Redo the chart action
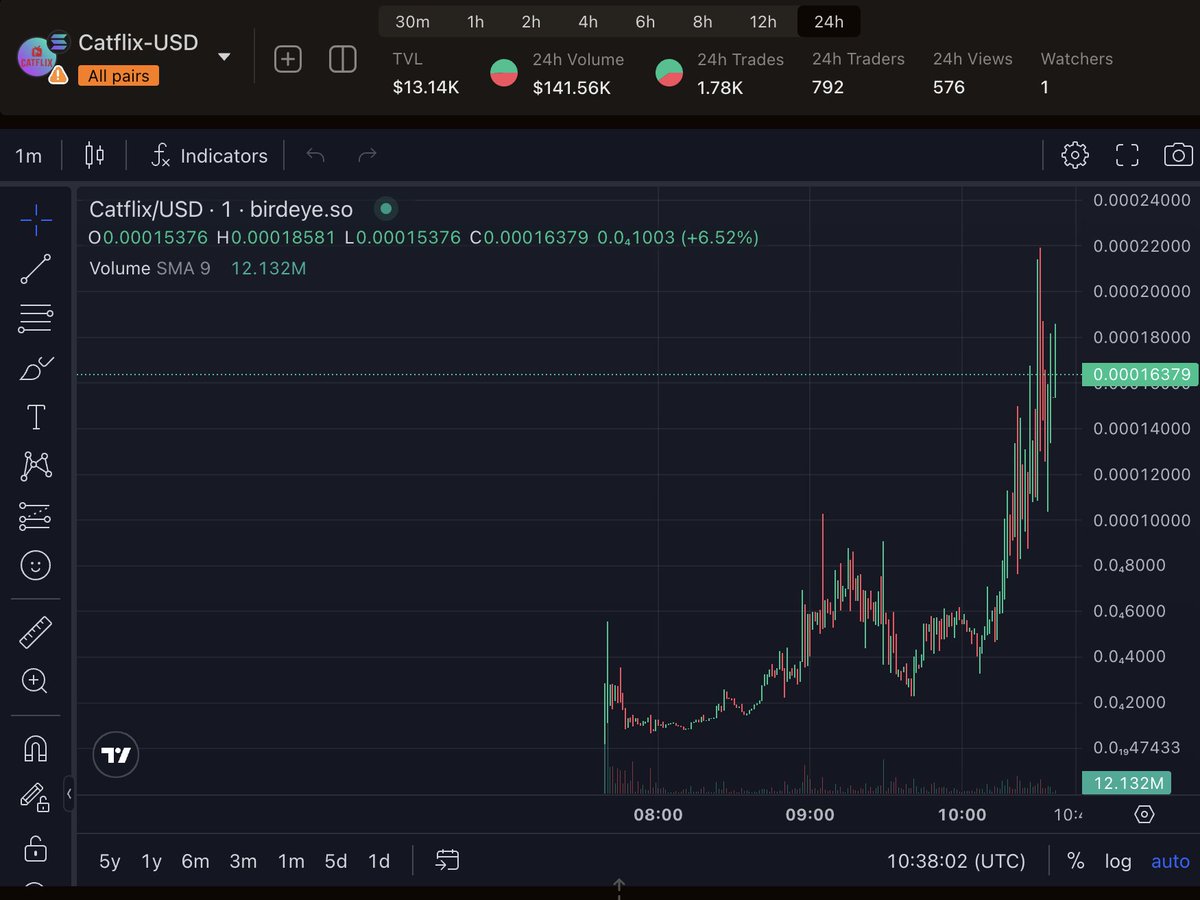Image resolution: width=1200 pixels, height=900 pixels. click(x=368, y=155)
